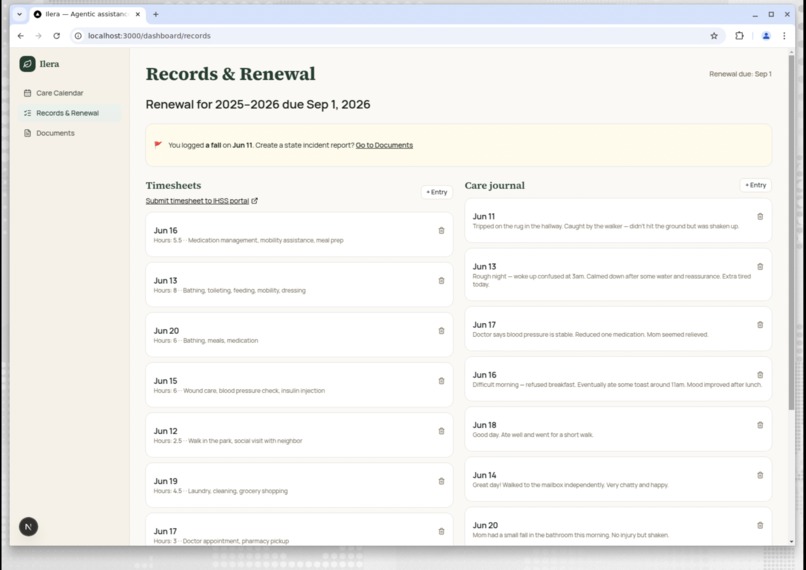
Task: Click the scrollbar down arrow
Action: (791, 542)
